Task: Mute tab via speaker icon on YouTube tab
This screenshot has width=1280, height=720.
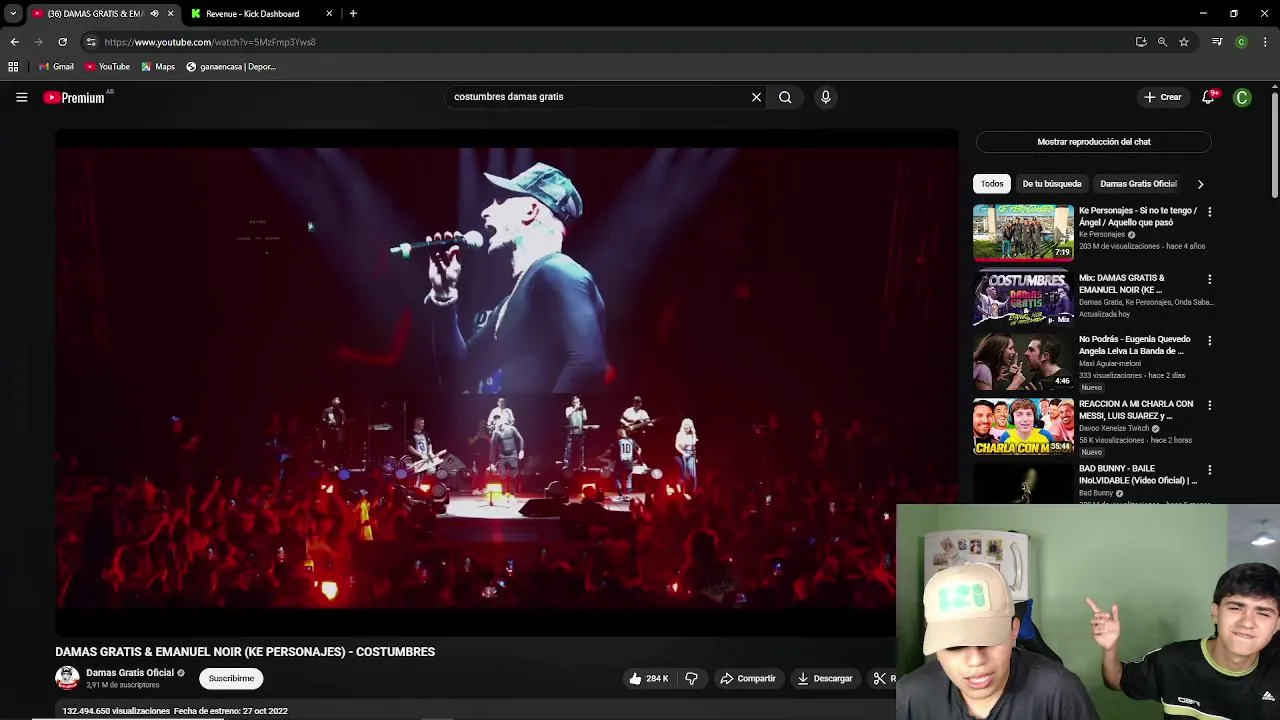Action: point(154,14)
